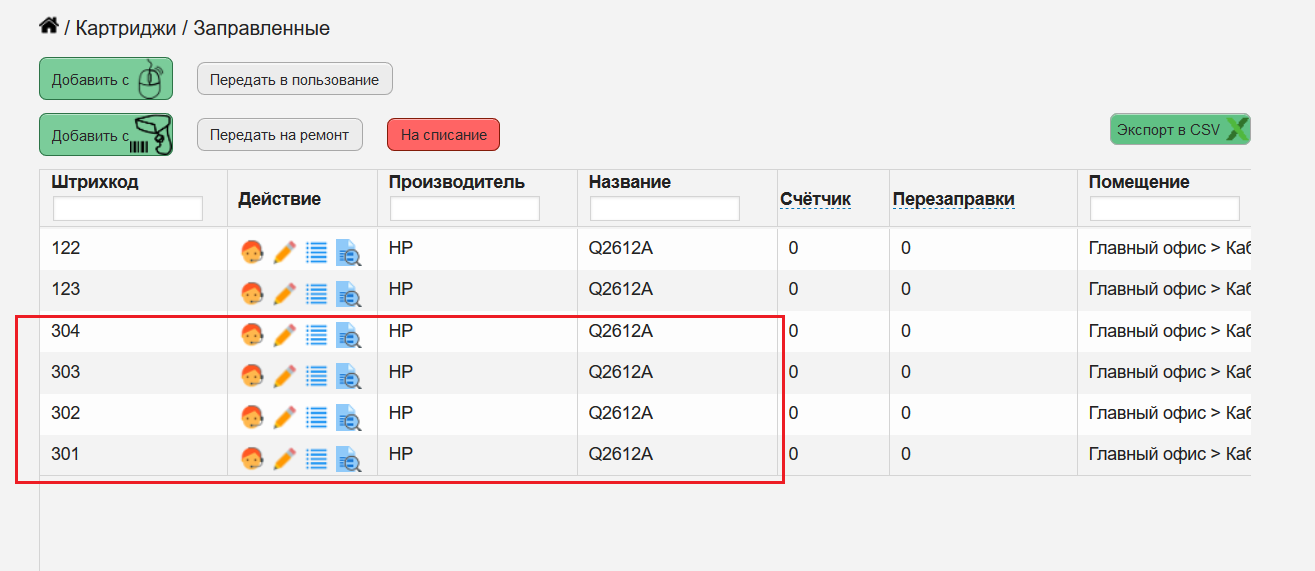1315x571 pixels.
Task: Click the red "На списание" button
Action: (443, 134)
